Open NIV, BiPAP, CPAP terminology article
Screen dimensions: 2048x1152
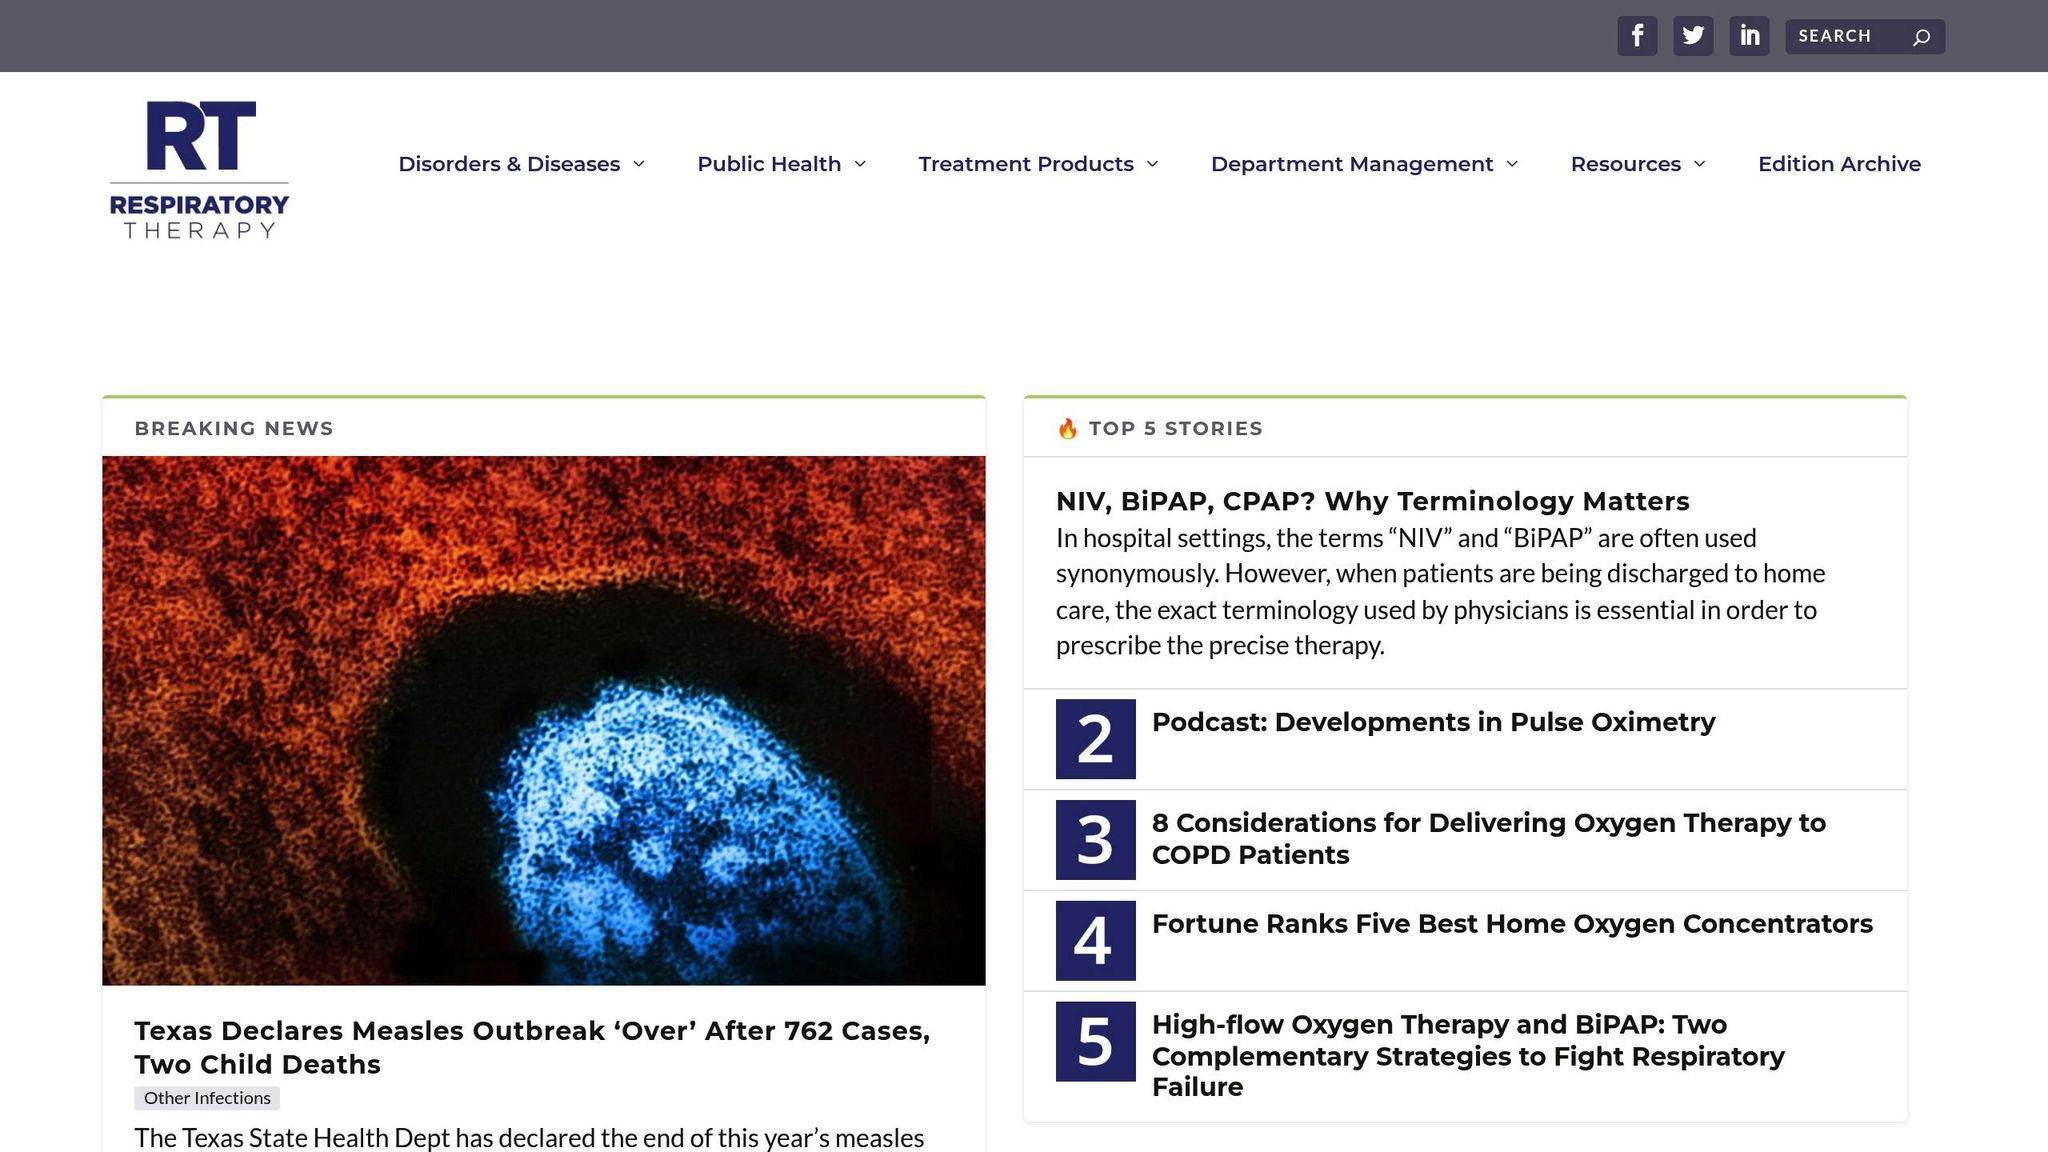pos(1372,501)
